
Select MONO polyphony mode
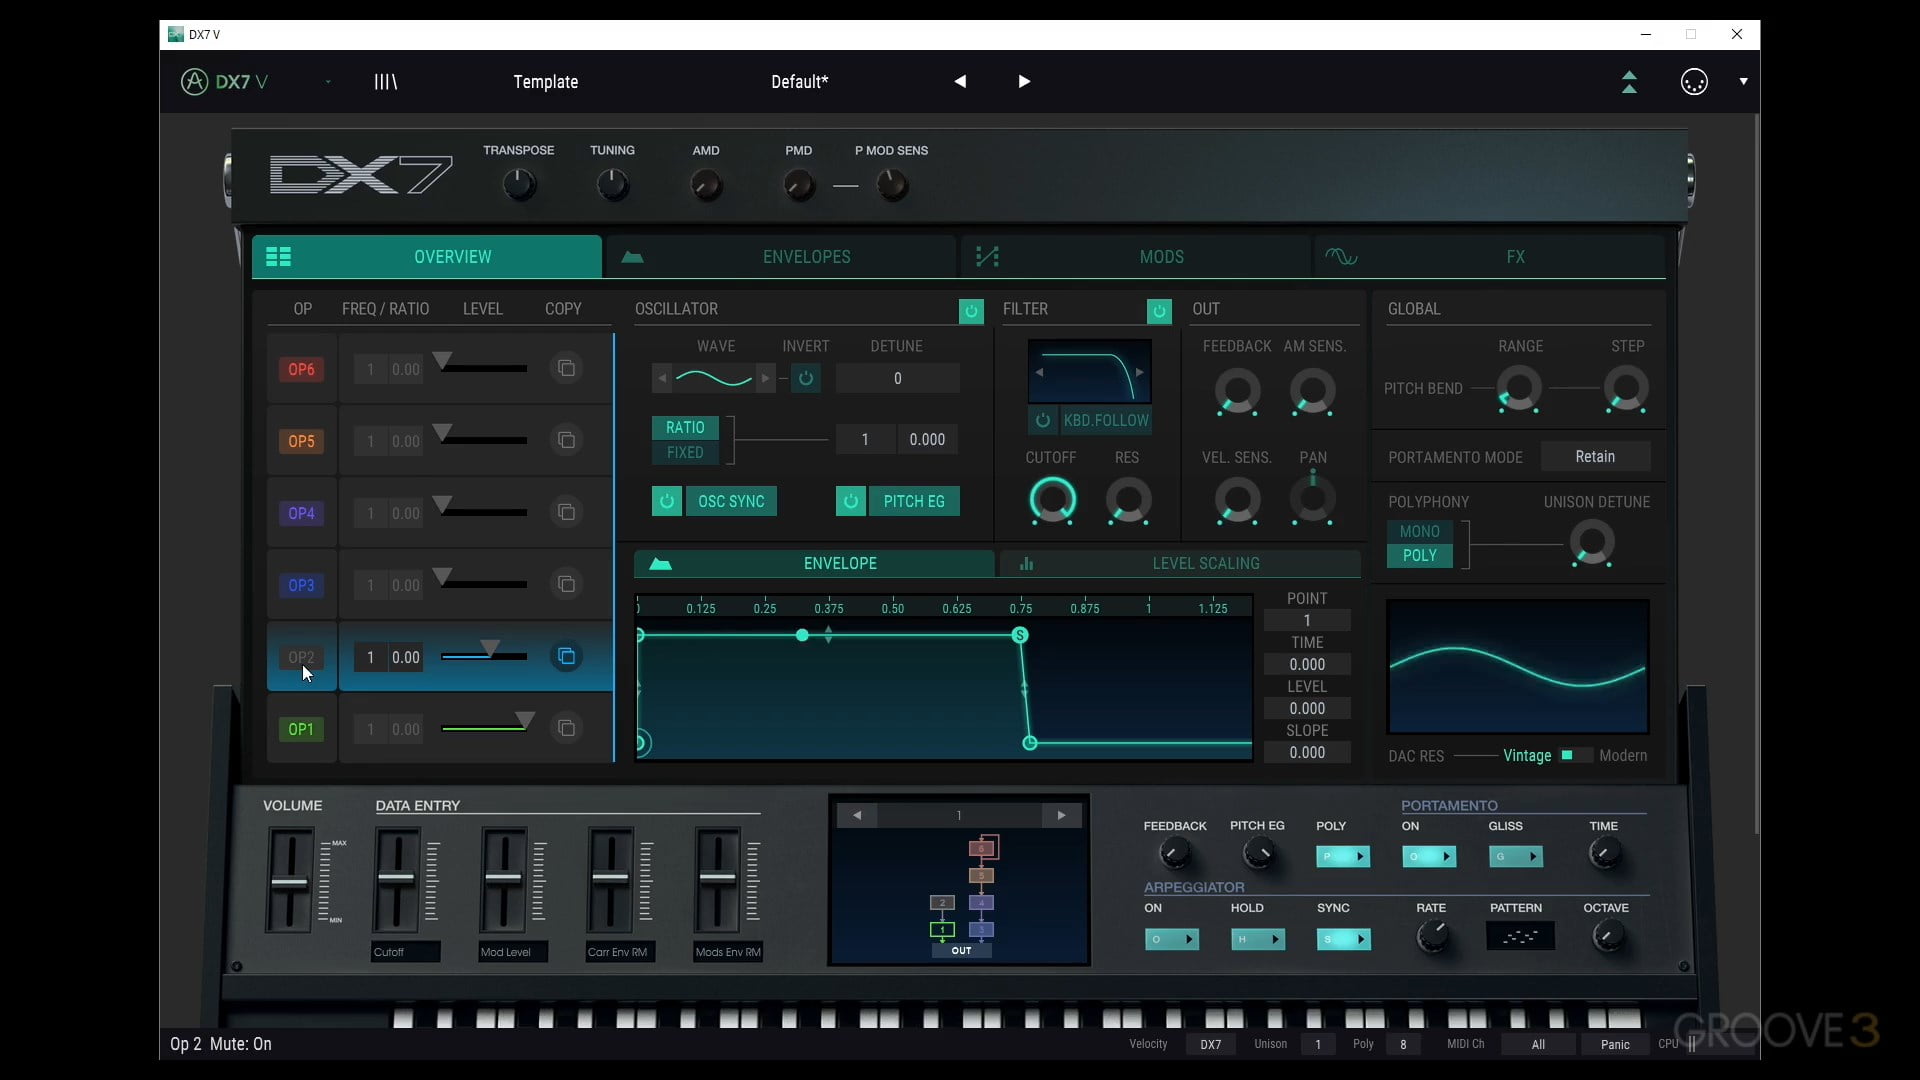point(1419,531)
